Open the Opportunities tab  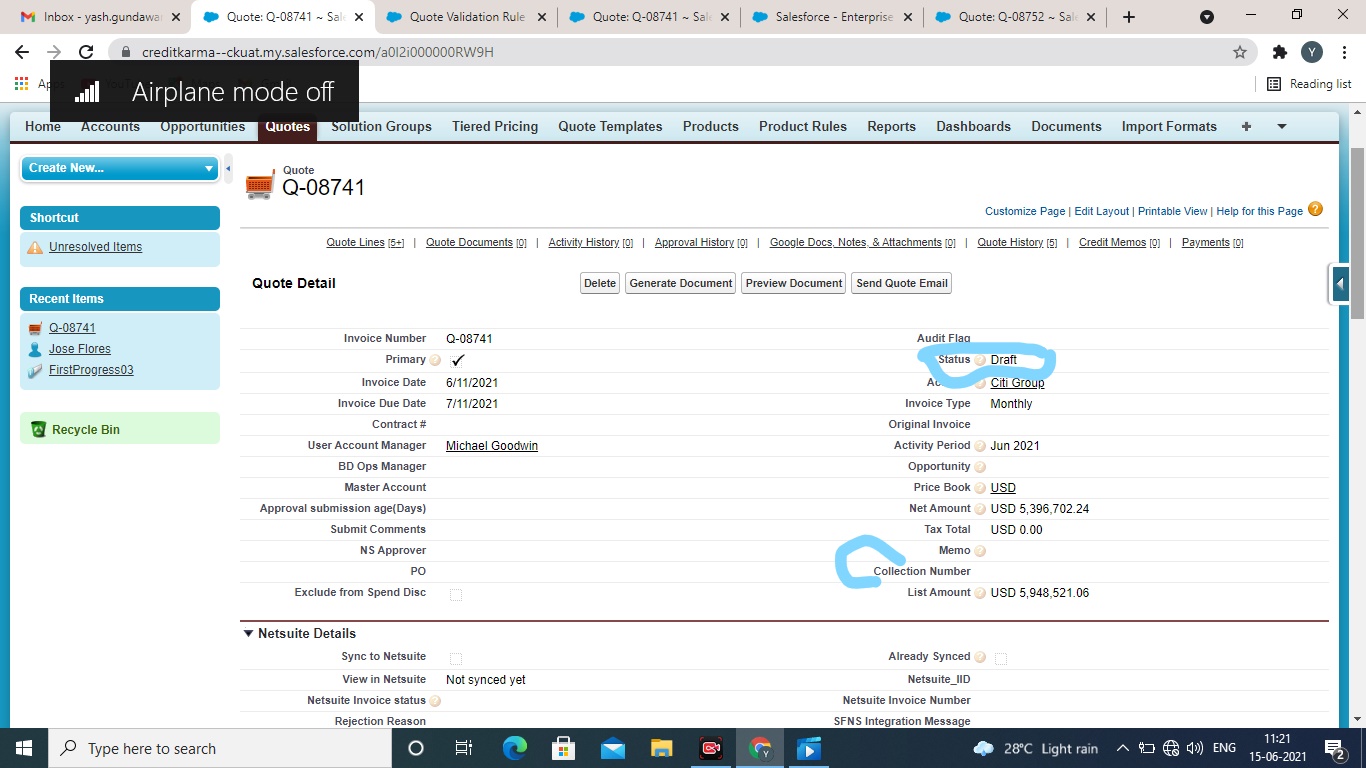tap(203, 127)
